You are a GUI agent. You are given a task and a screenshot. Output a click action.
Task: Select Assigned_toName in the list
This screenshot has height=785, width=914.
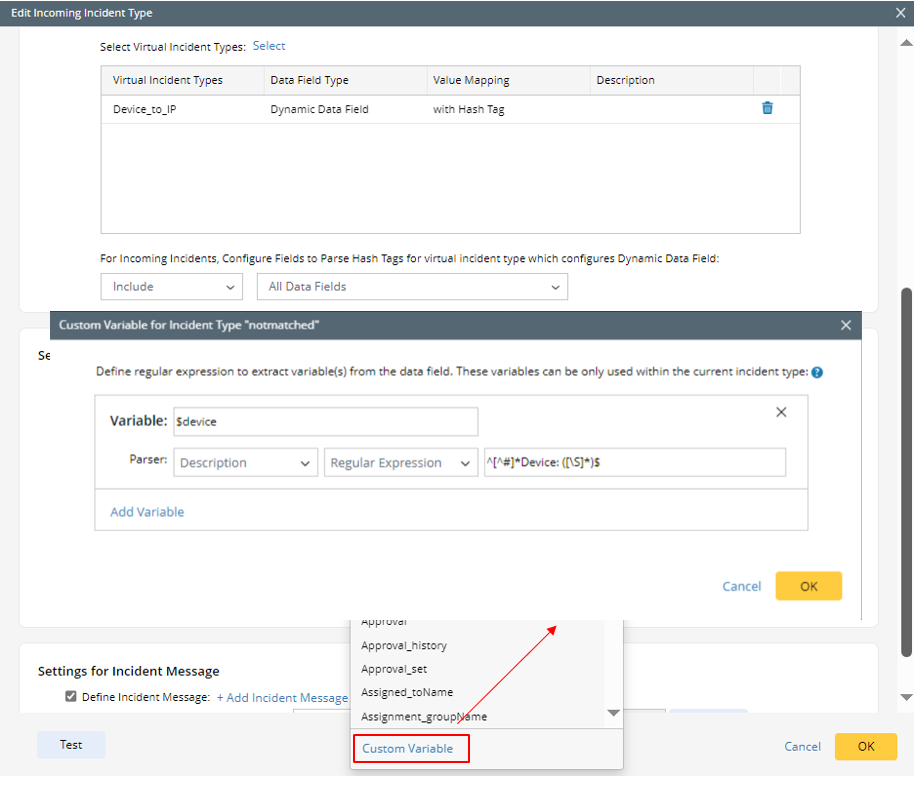(x=407, y=692)
